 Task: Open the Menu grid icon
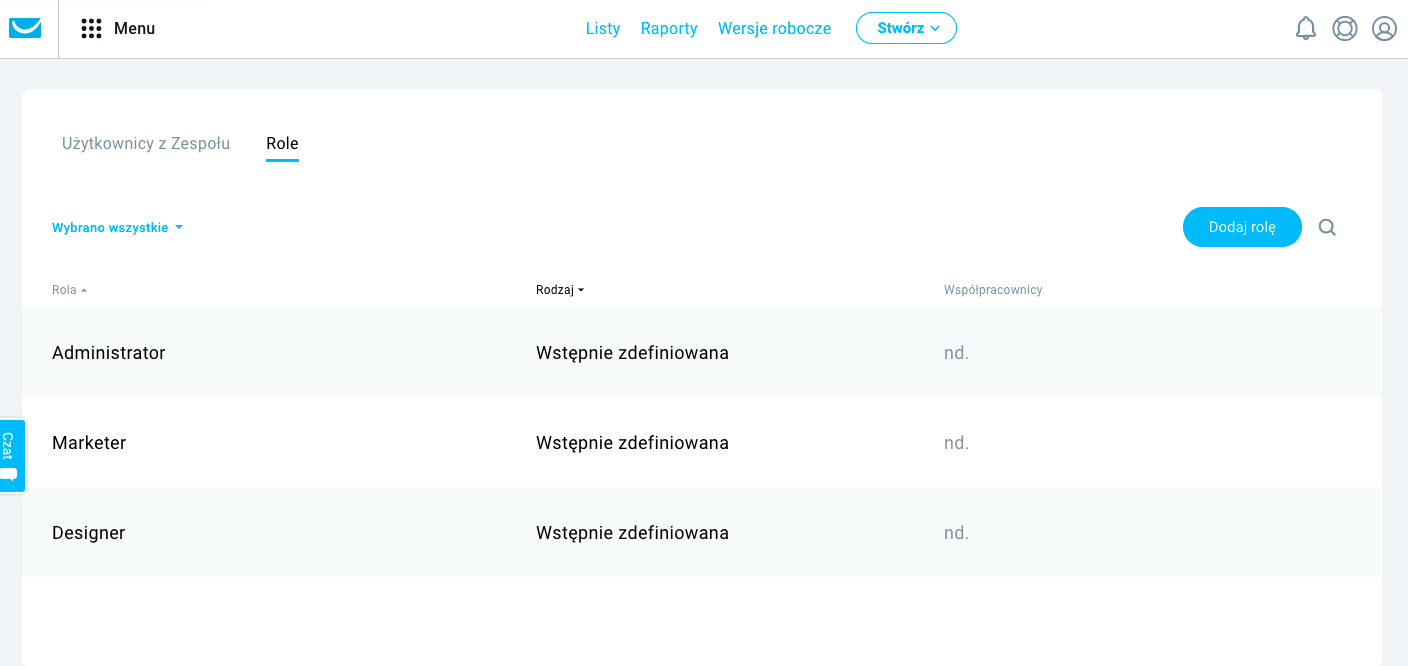pos(92,28)
